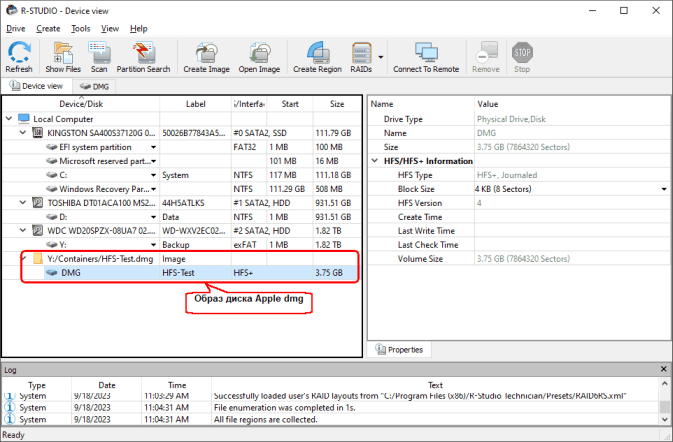This screenshot has height=442, width=673.
Task: Click the R-STUDIO title bar app icon
Action: click(12, 10)
